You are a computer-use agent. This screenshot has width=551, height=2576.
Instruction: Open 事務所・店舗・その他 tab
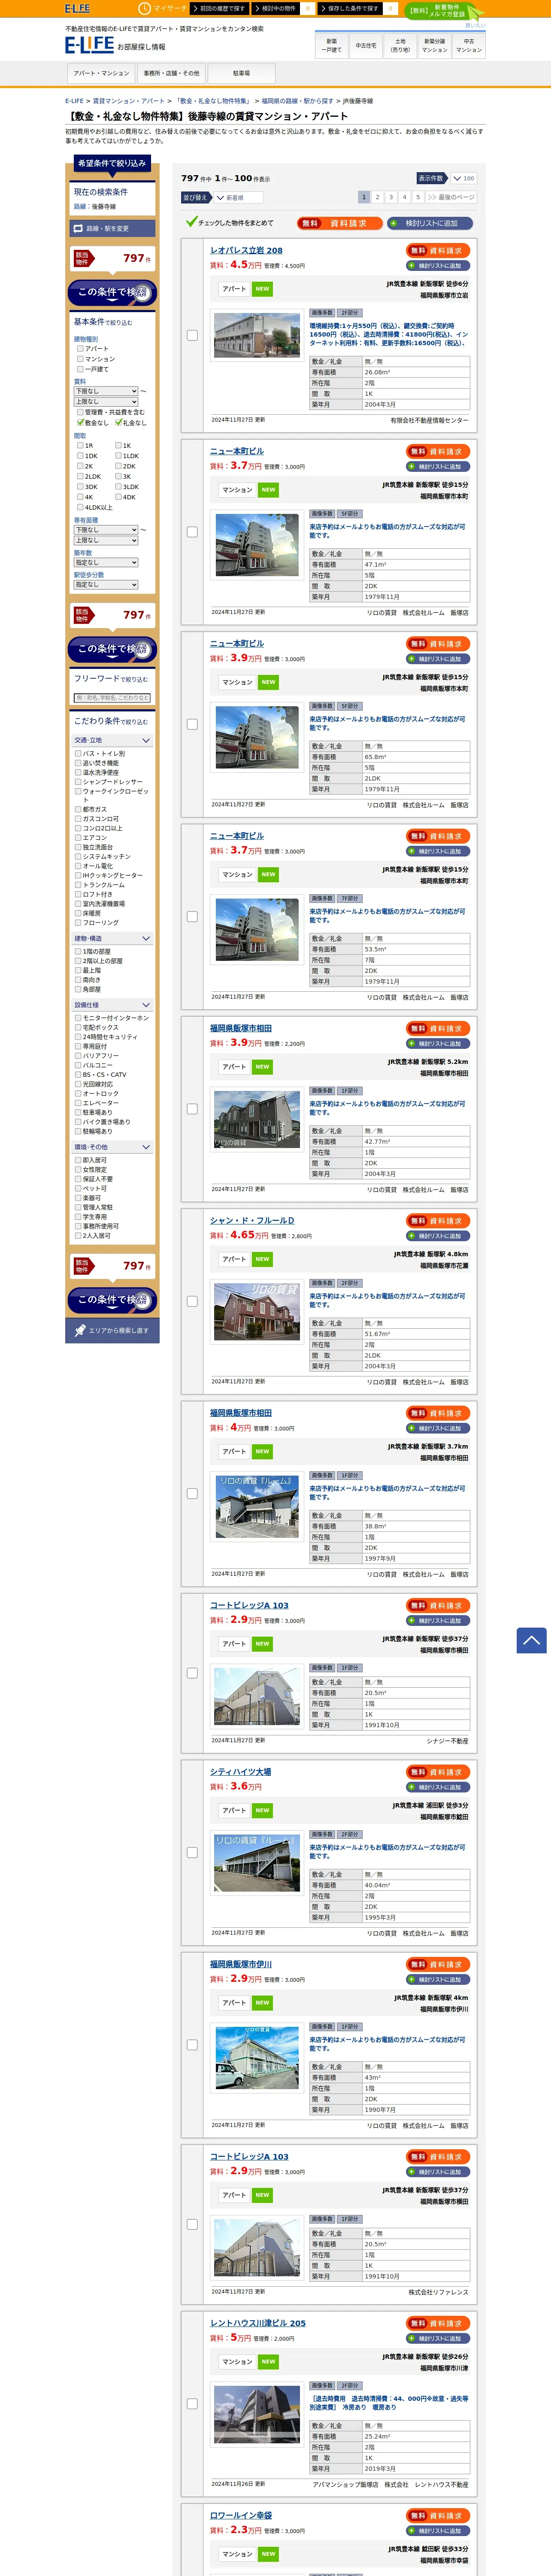(x=171, y=73)
